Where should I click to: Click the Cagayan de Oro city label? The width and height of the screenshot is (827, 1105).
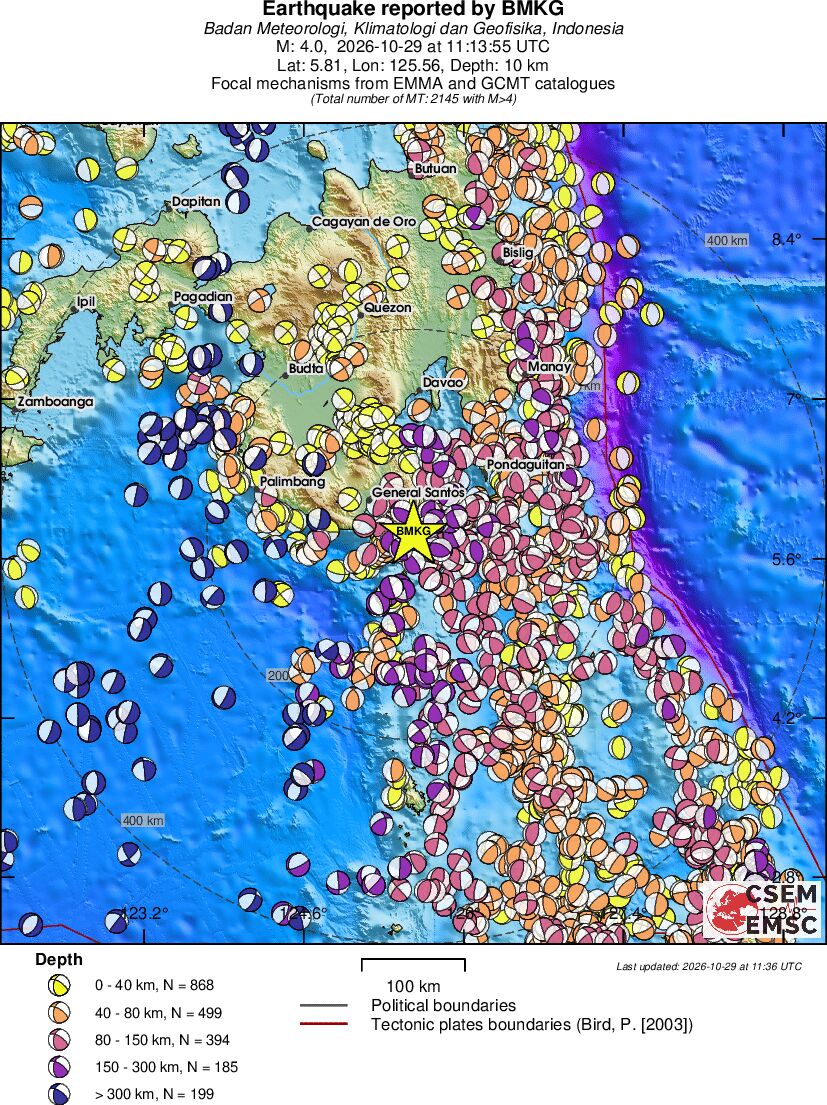363,221
